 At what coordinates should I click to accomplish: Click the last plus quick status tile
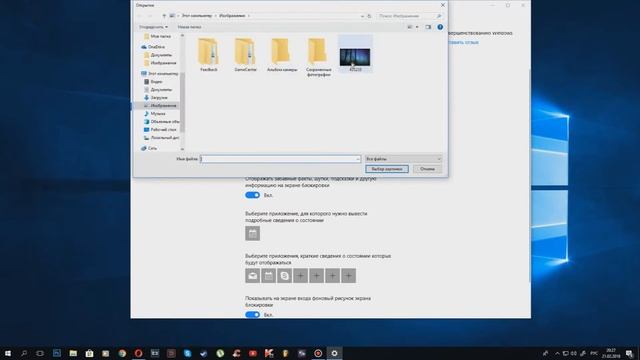pos(348,276)
